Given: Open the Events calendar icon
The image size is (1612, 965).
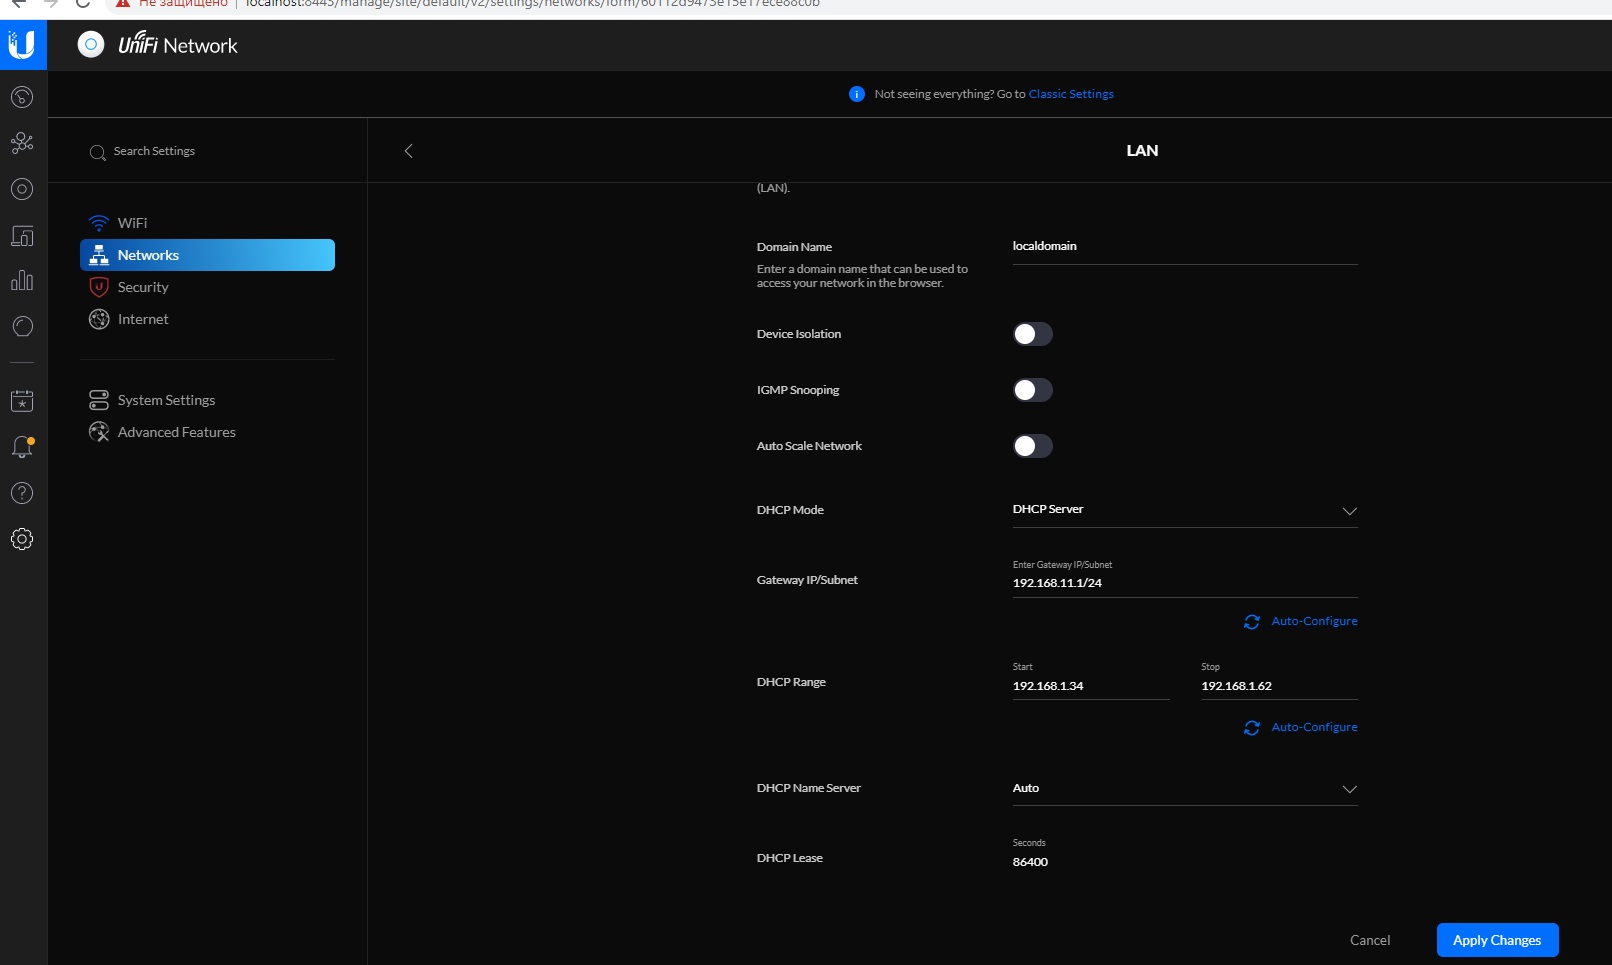Looking at the screenshot, I should pyautogui.click(x=22, y=401).
